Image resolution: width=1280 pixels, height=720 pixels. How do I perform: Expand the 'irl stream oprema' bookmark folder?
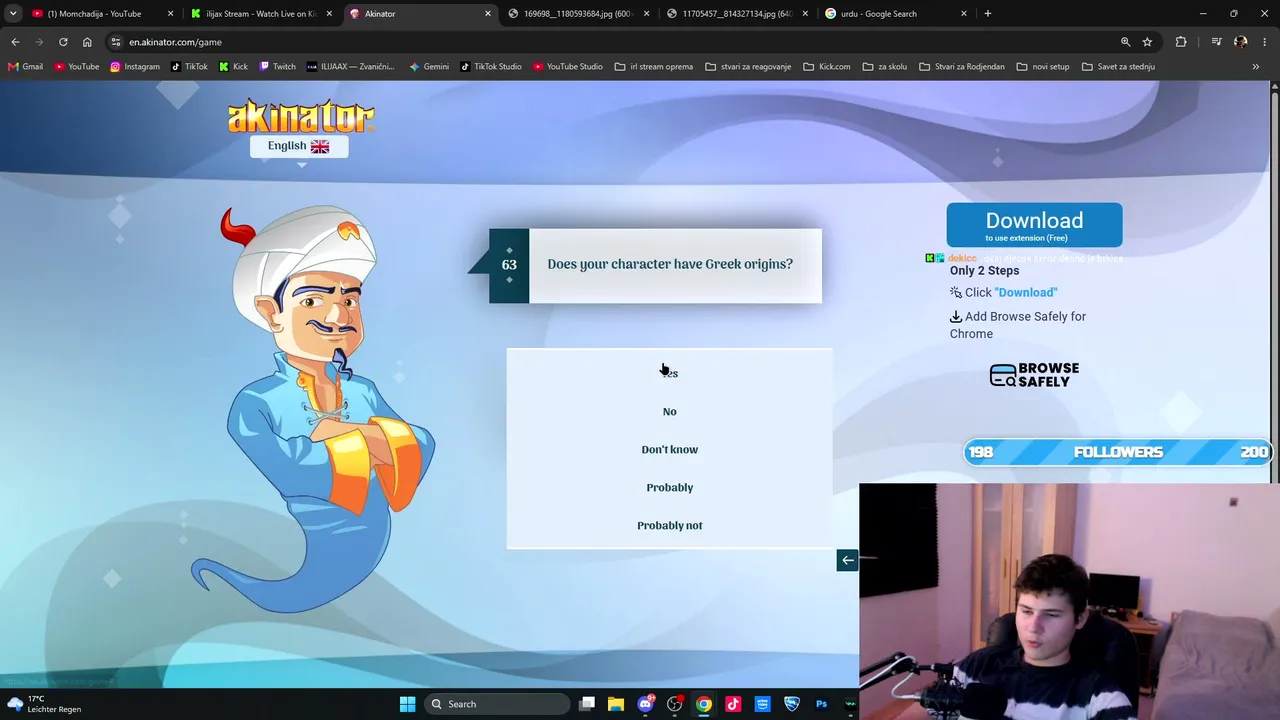(x=654, y=67)
